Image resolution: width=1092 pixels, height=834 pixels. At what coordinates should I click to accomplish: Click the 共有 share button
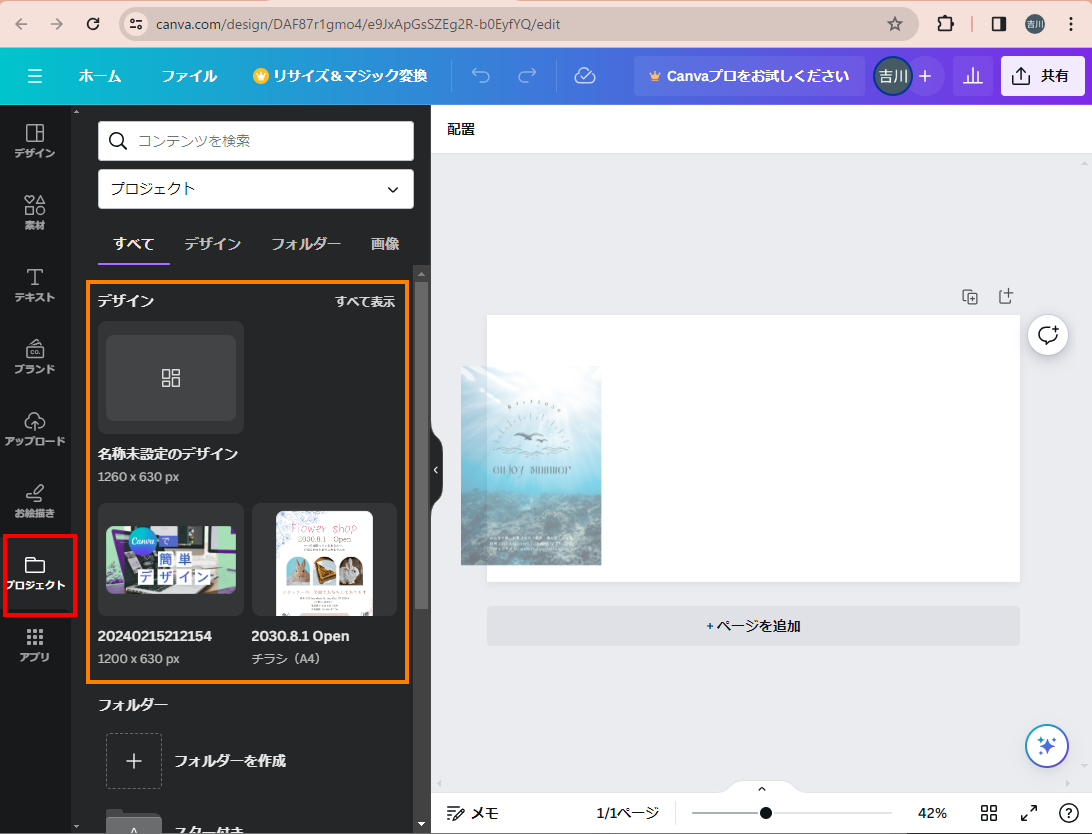(x=1042, y=76)
